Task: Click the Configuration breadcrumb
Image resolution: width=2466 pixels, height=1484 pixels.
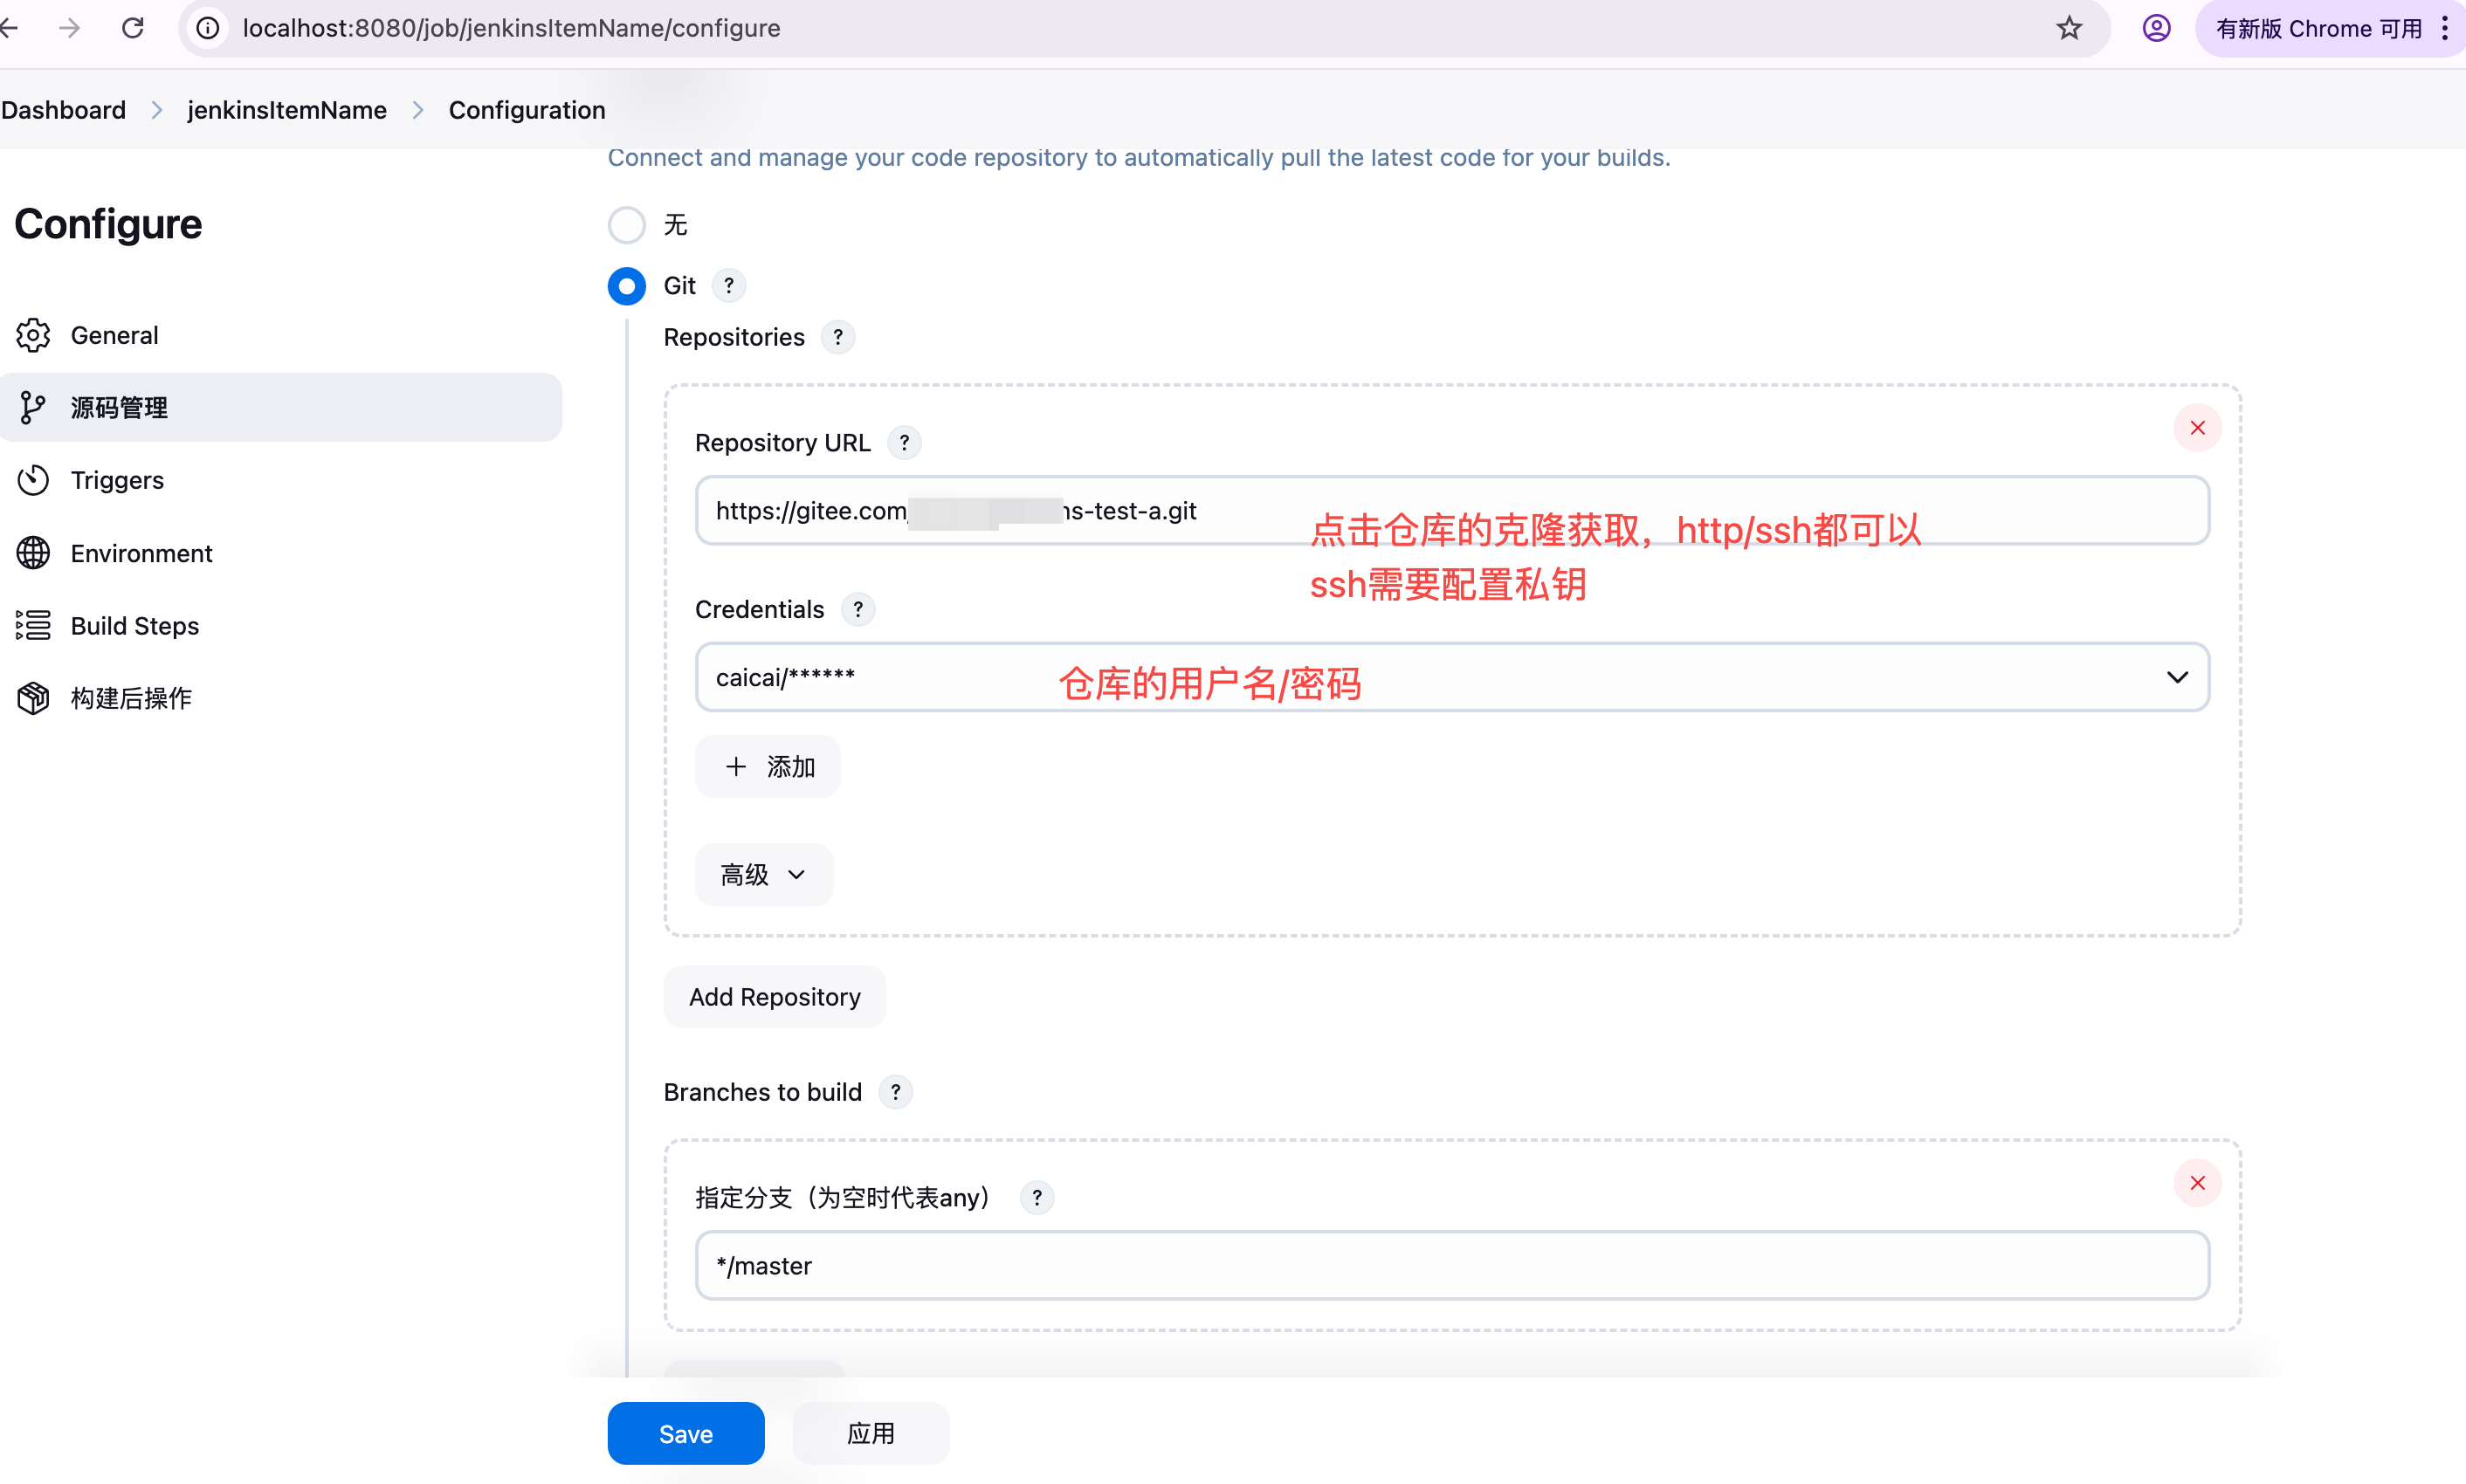Action: (527, 110)
